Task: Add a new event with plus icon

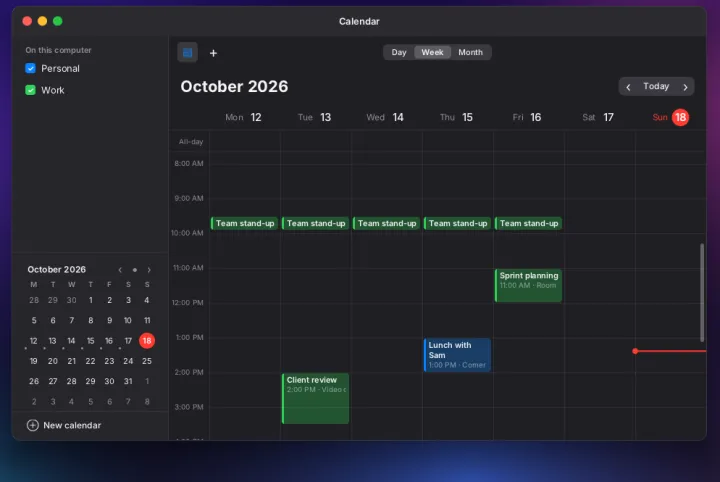Action: [213, 53]
